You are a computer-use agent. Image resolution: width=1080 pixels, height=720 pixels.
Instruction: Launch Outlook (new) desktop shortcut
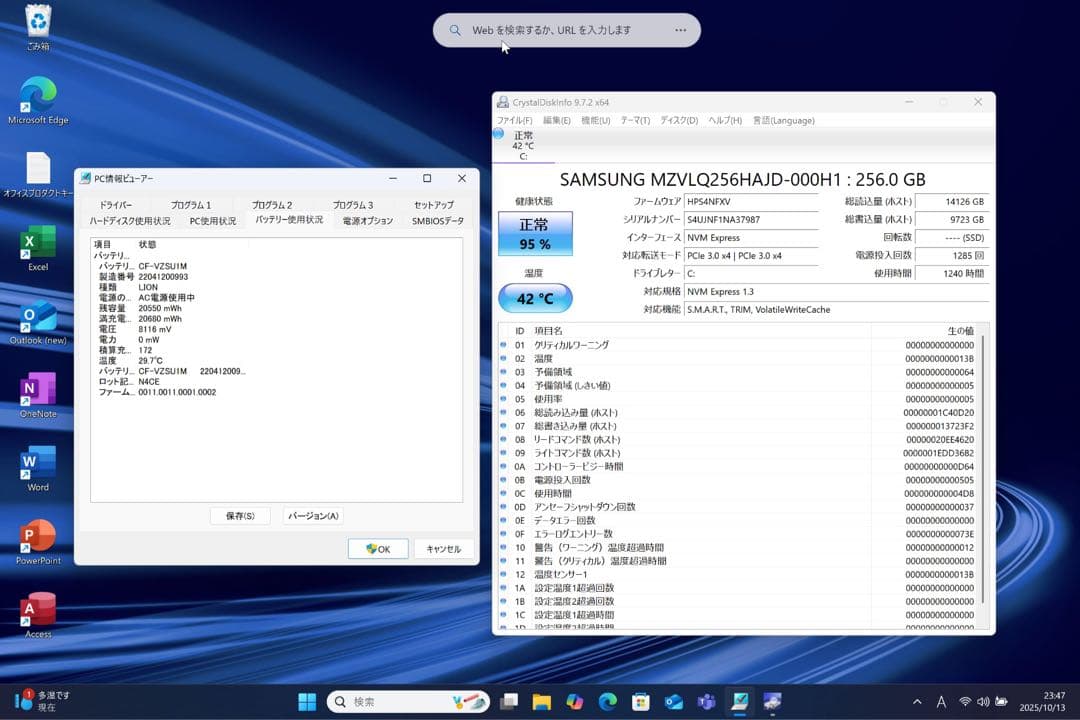pyautogui.click(x=38, y=322)
